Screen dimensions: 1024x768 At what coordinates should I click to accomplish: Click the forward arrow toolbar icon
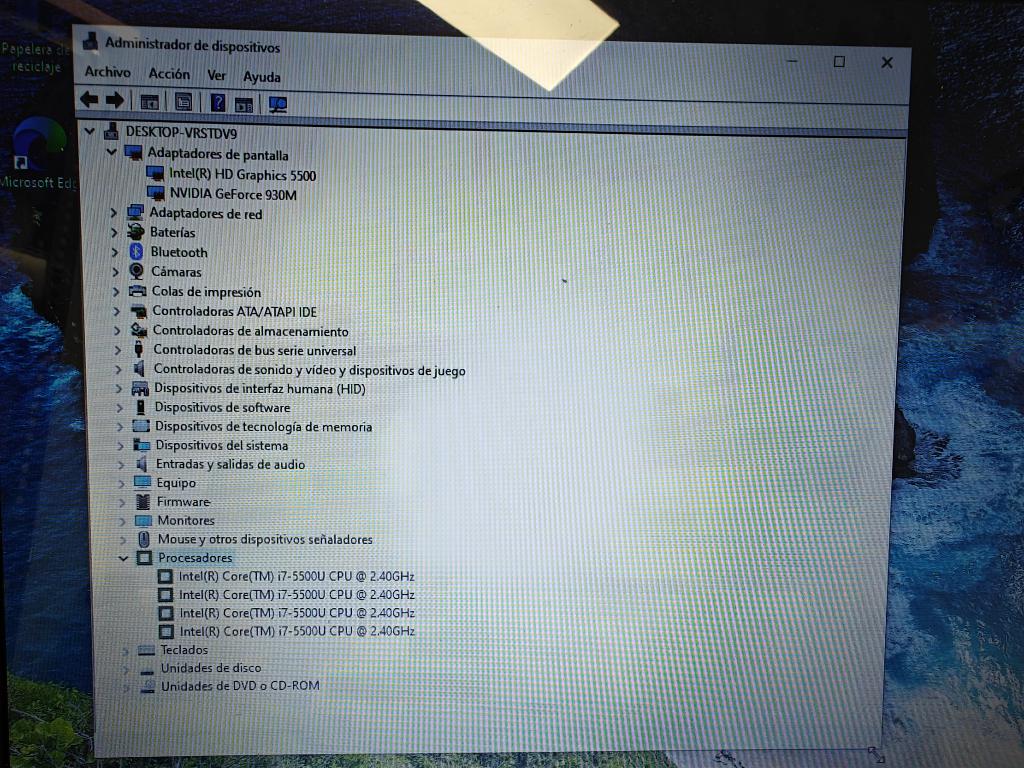point(114,100)
